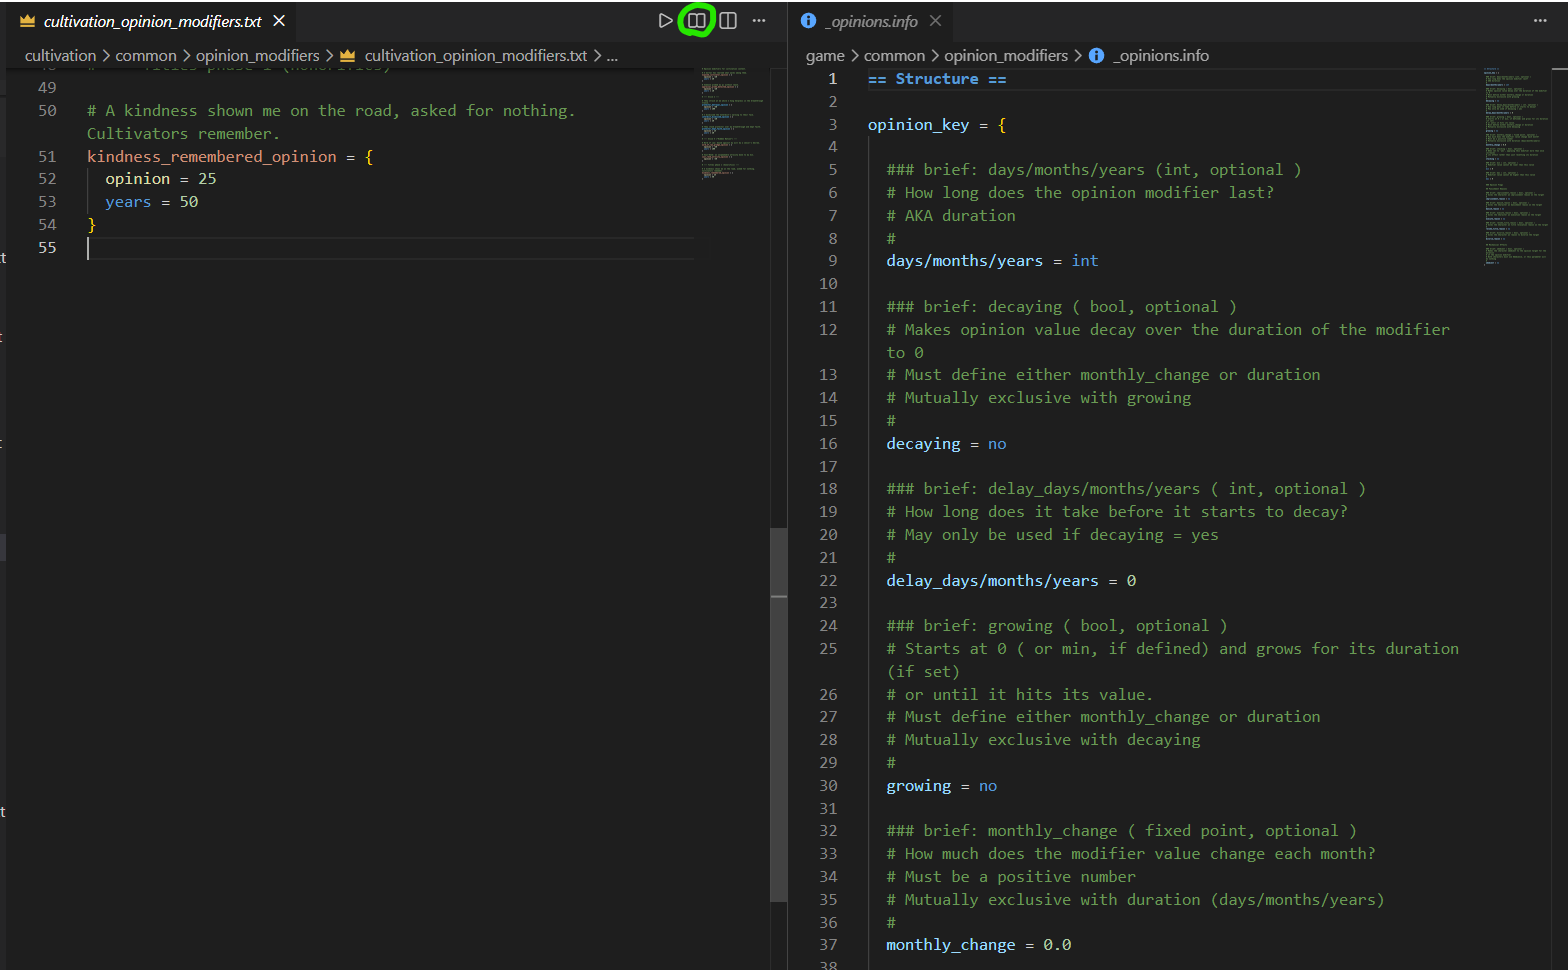Click '# AKA duration' comment
This screenshot has height=970, width=1568.
pyautogui.click(x=951, y=216)
